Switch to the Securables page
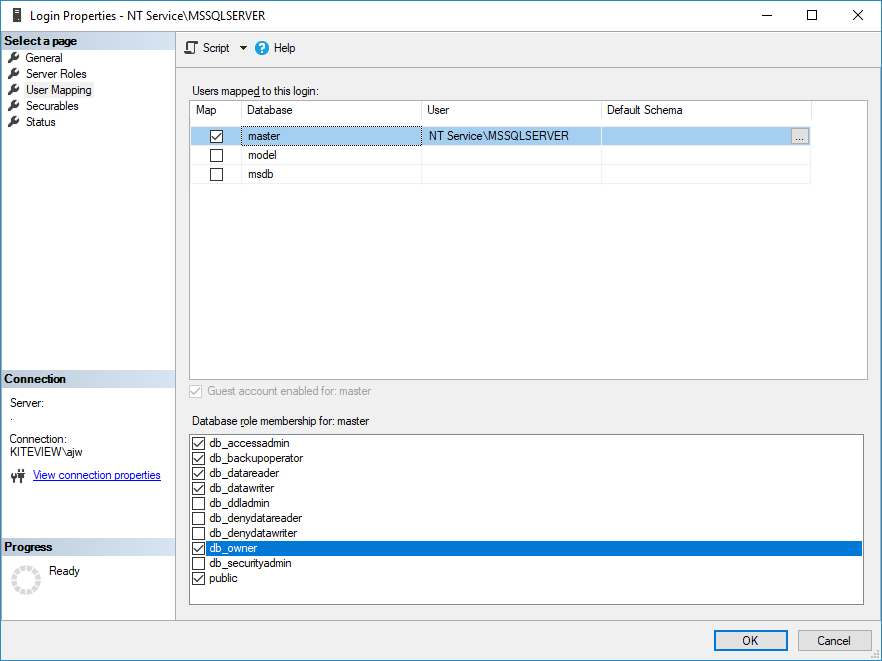882x661 pixels. 52,106
